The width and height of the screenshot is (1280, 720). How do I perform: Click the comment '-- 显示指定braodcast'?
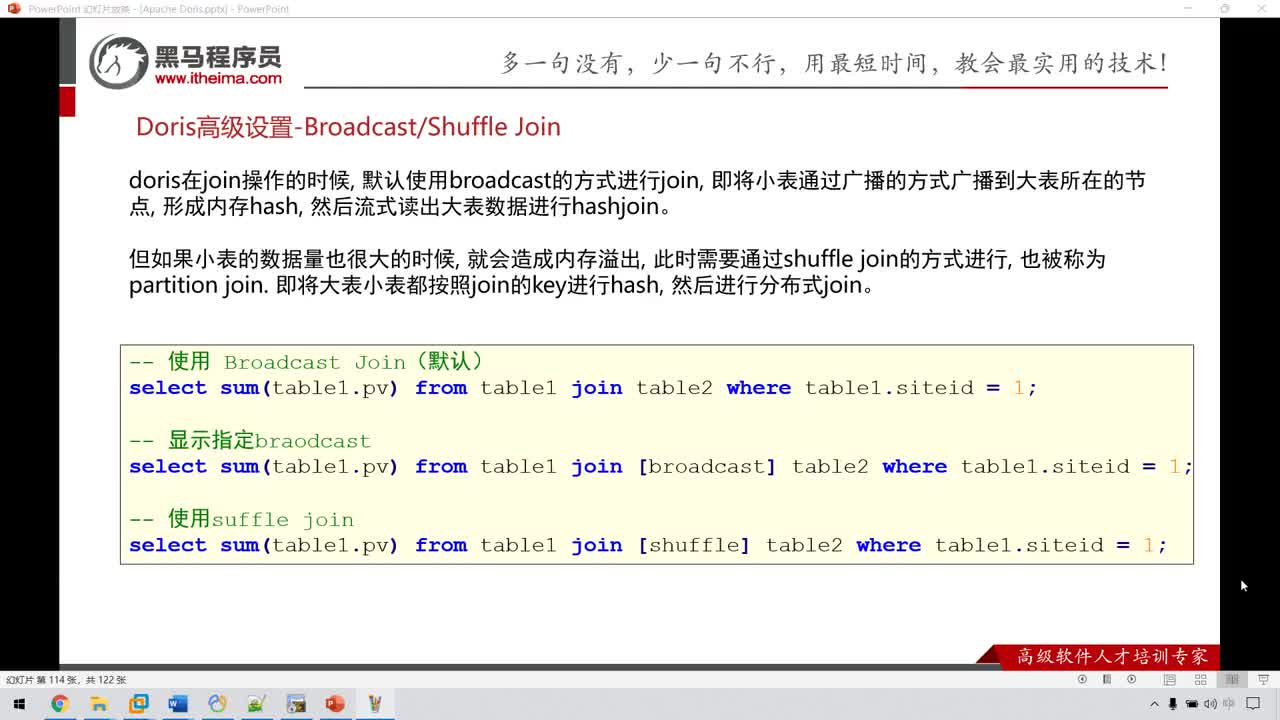click(250, 440)
